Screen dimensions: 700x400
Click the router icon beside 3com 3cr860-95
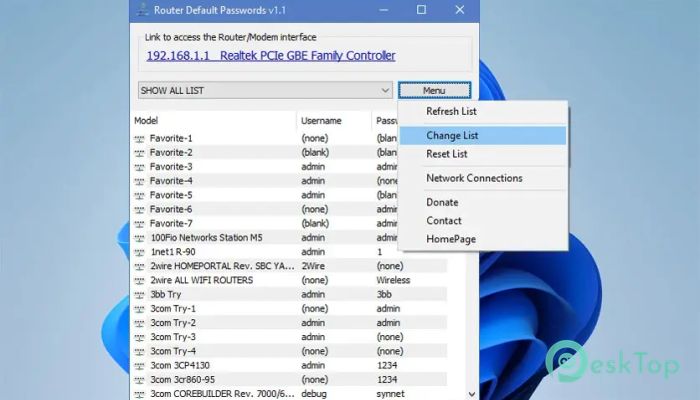[x=139, y=380]
